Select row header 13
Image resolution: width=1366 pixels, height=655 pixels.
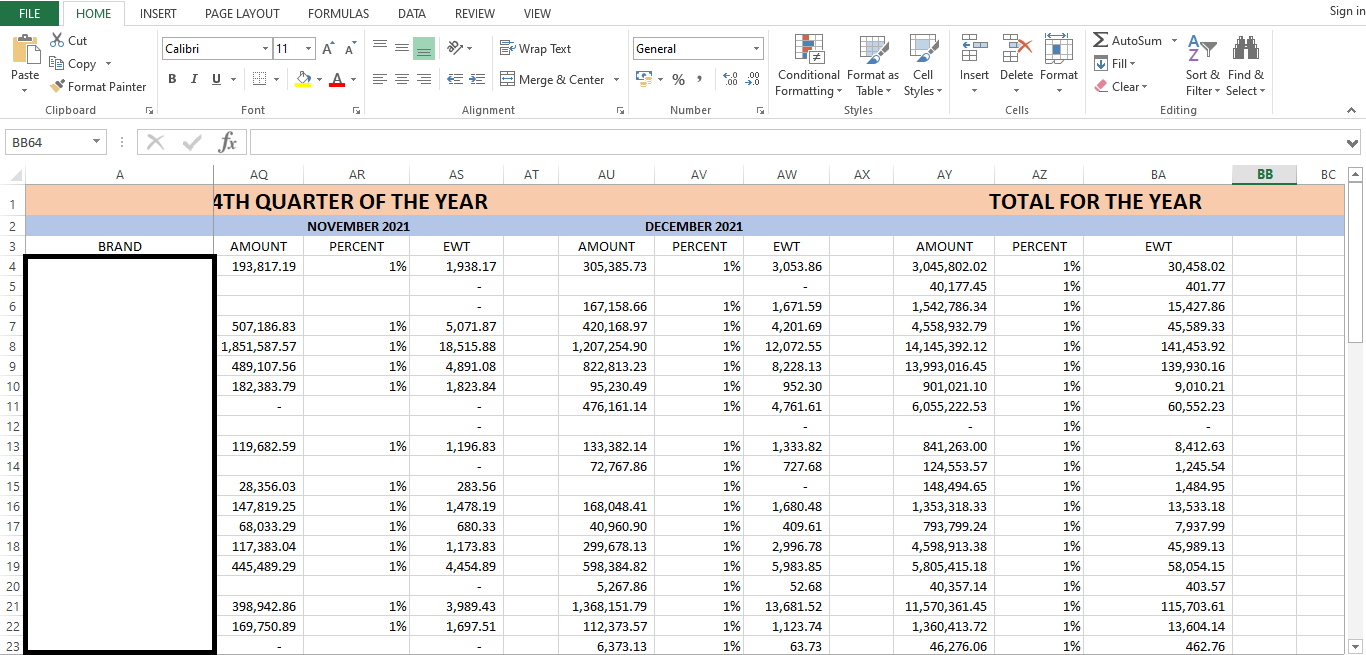[x=12, y=446]
